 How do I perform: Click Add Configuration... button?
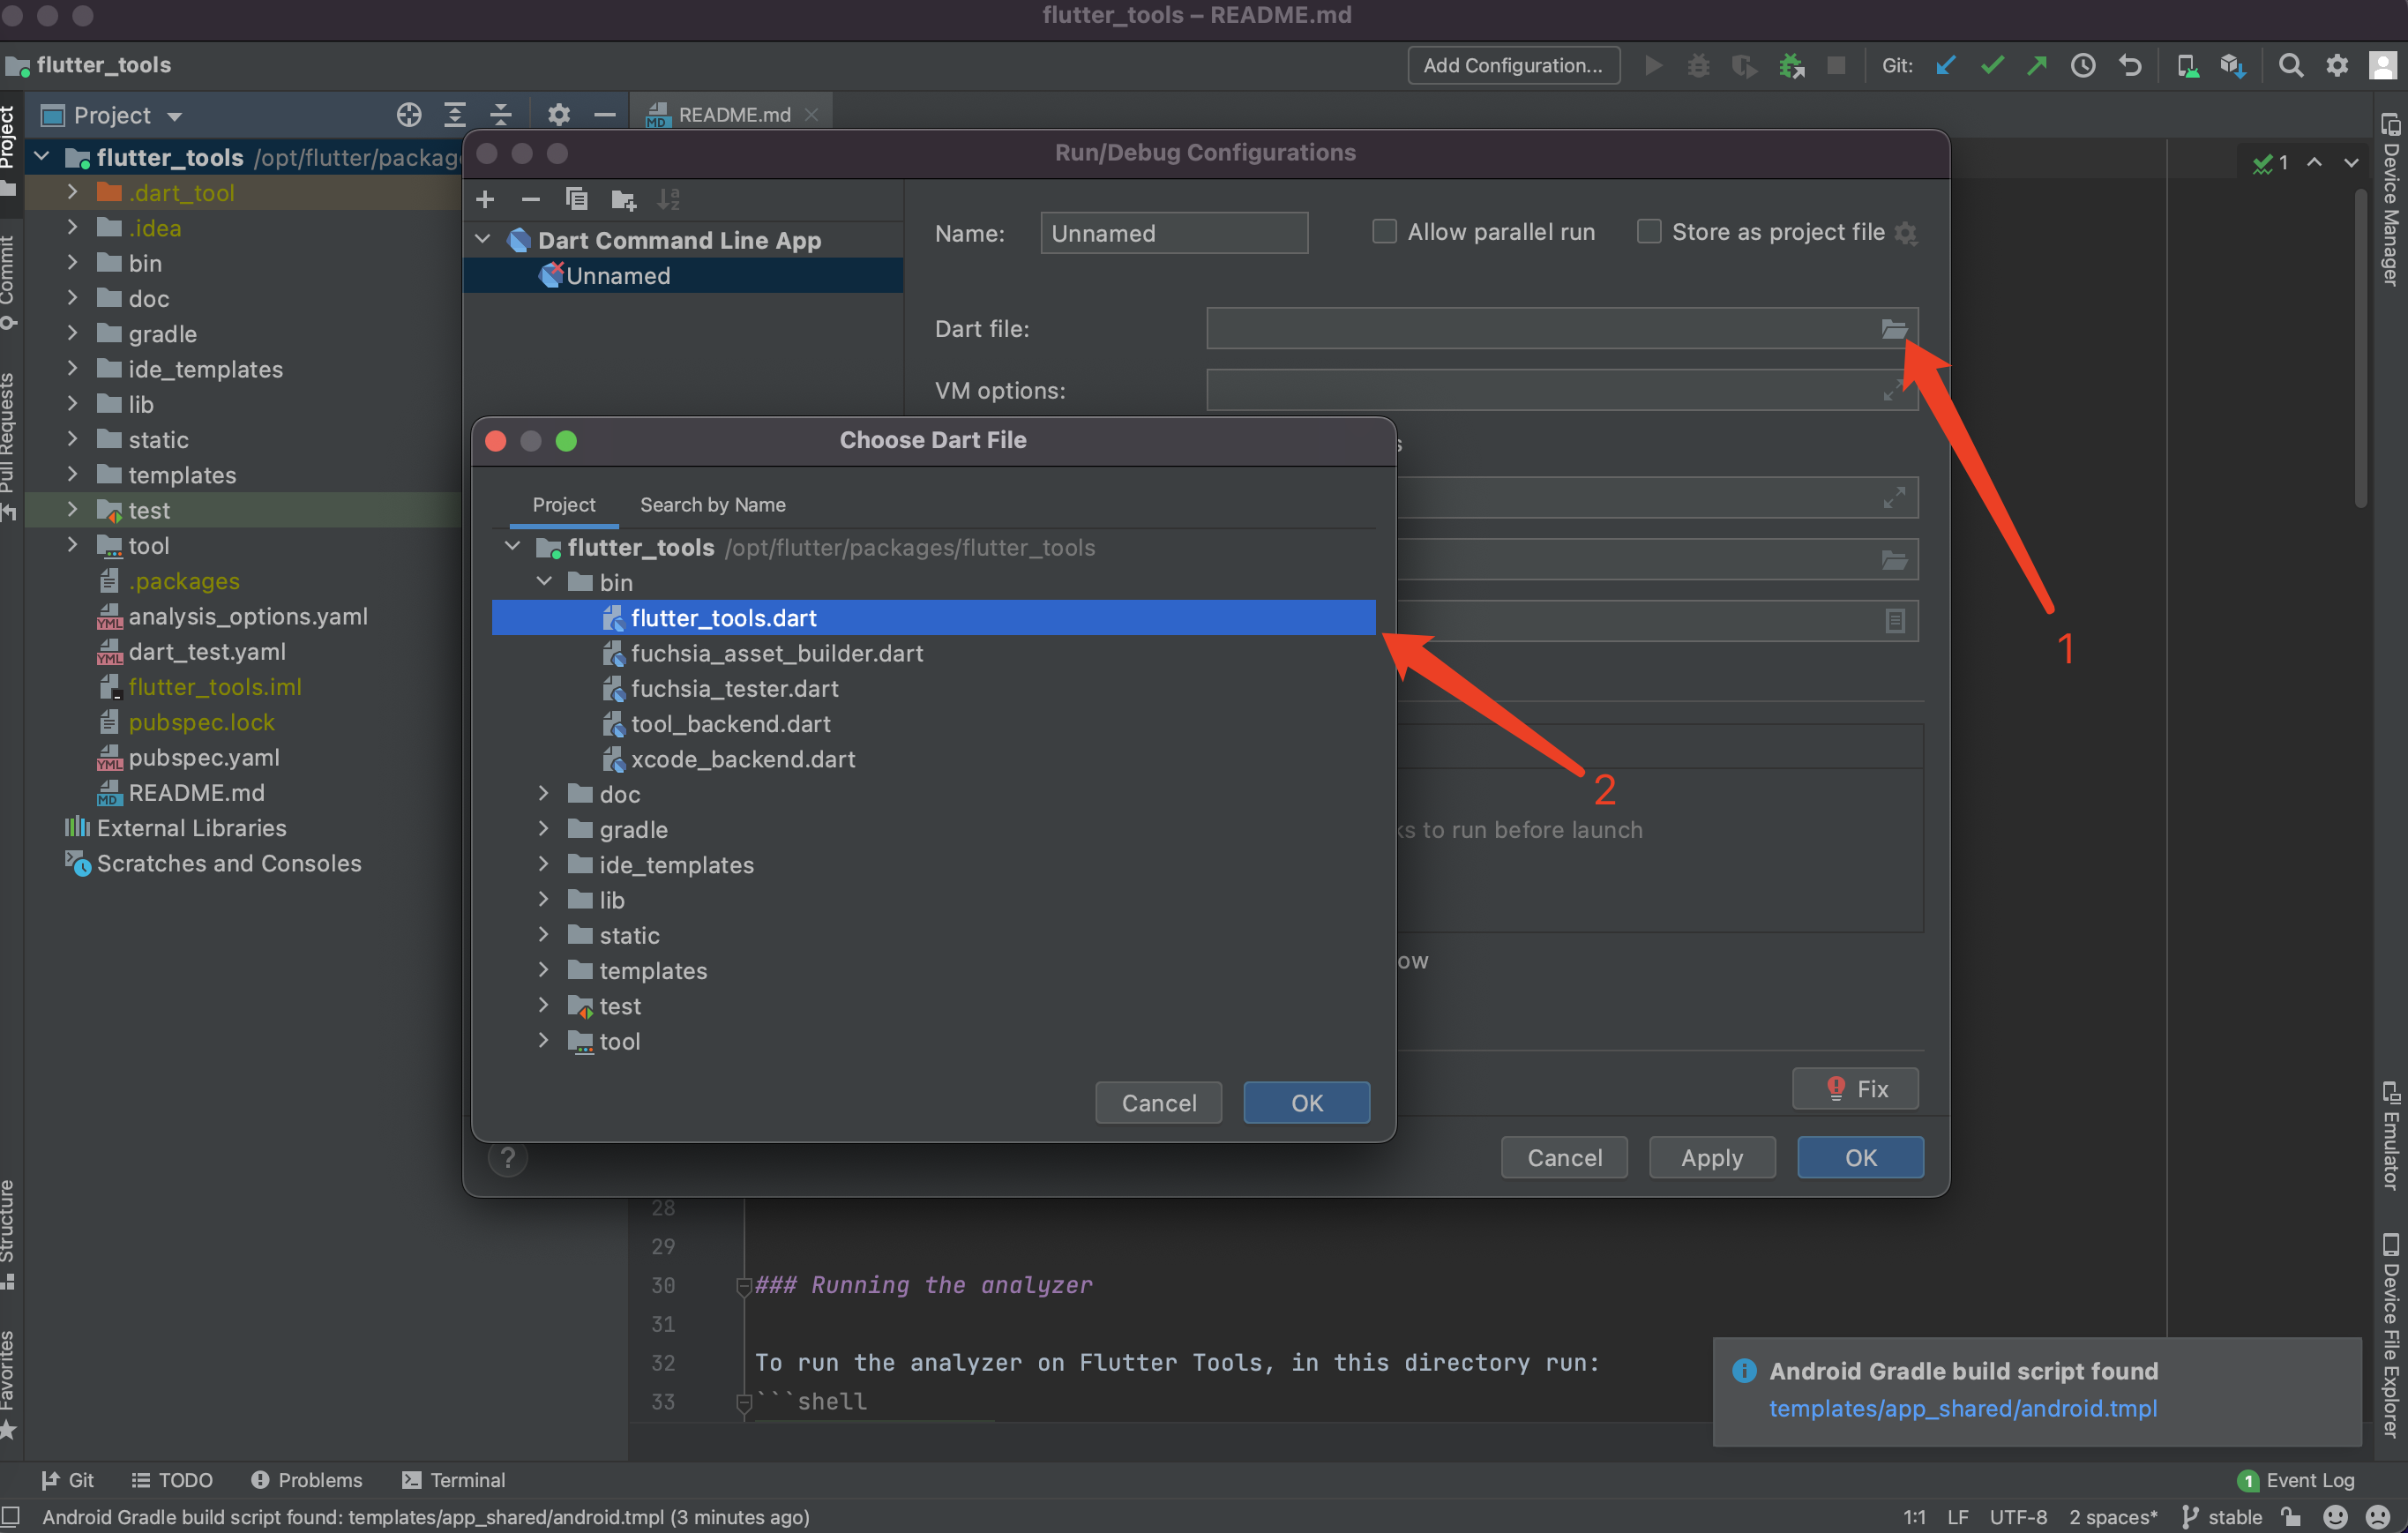[1513, 66]
